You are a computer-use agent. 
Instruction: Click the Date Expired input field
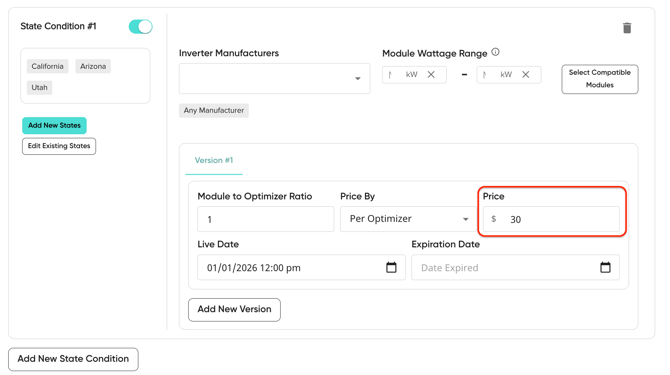pyautogui.click(x=515, y=267)
